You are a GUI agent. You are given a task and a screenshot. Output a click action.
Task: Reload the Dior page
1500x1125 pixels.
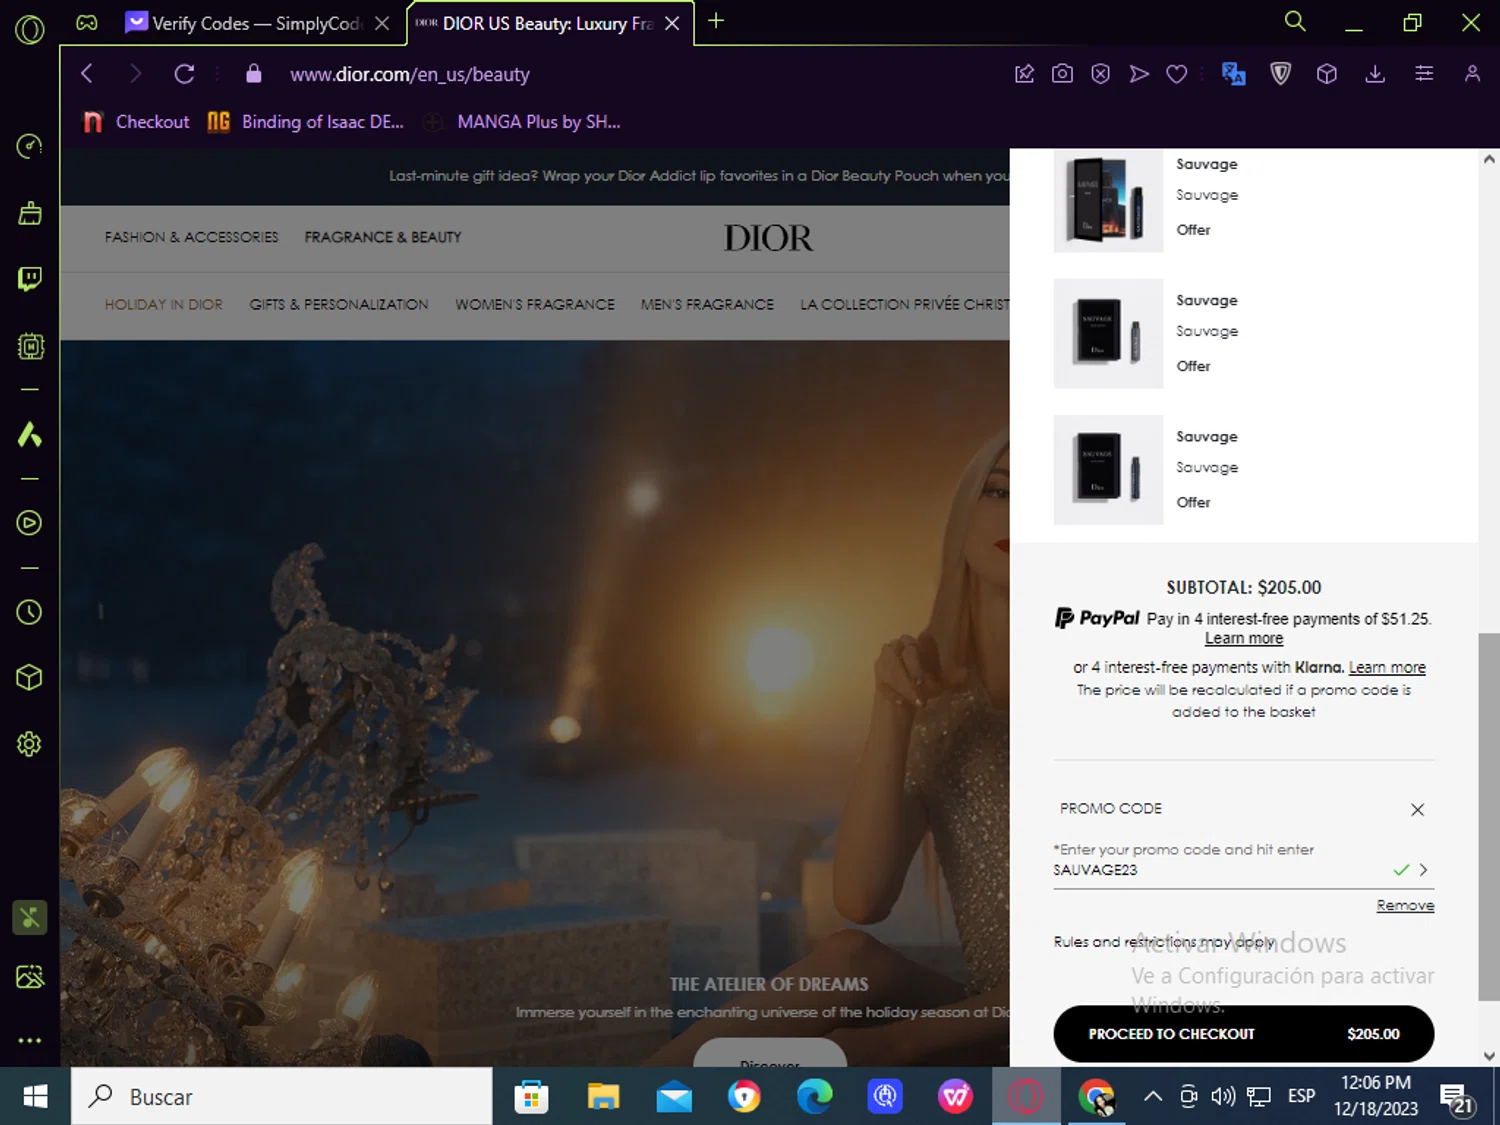point(184,74)
